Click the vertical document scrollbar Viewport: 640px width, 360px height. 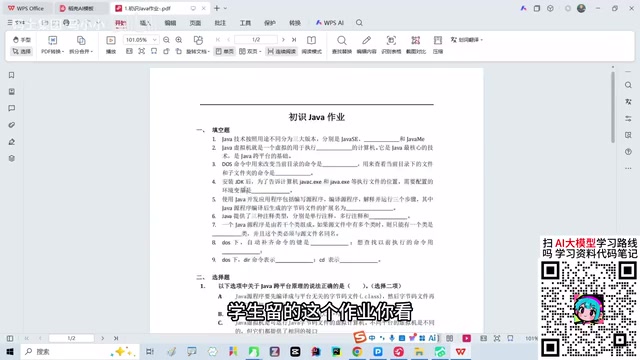(x=613, y=107)
